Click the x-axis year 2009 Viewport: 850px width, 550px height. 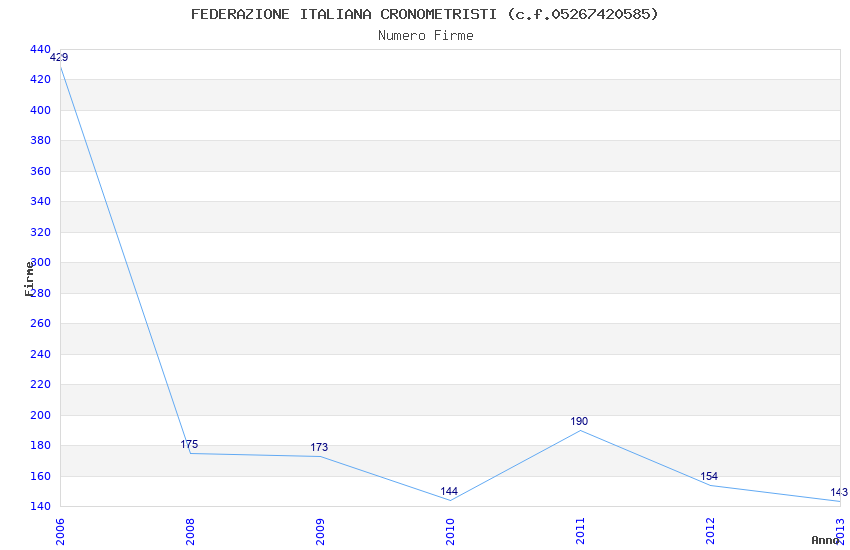[320, 532]
